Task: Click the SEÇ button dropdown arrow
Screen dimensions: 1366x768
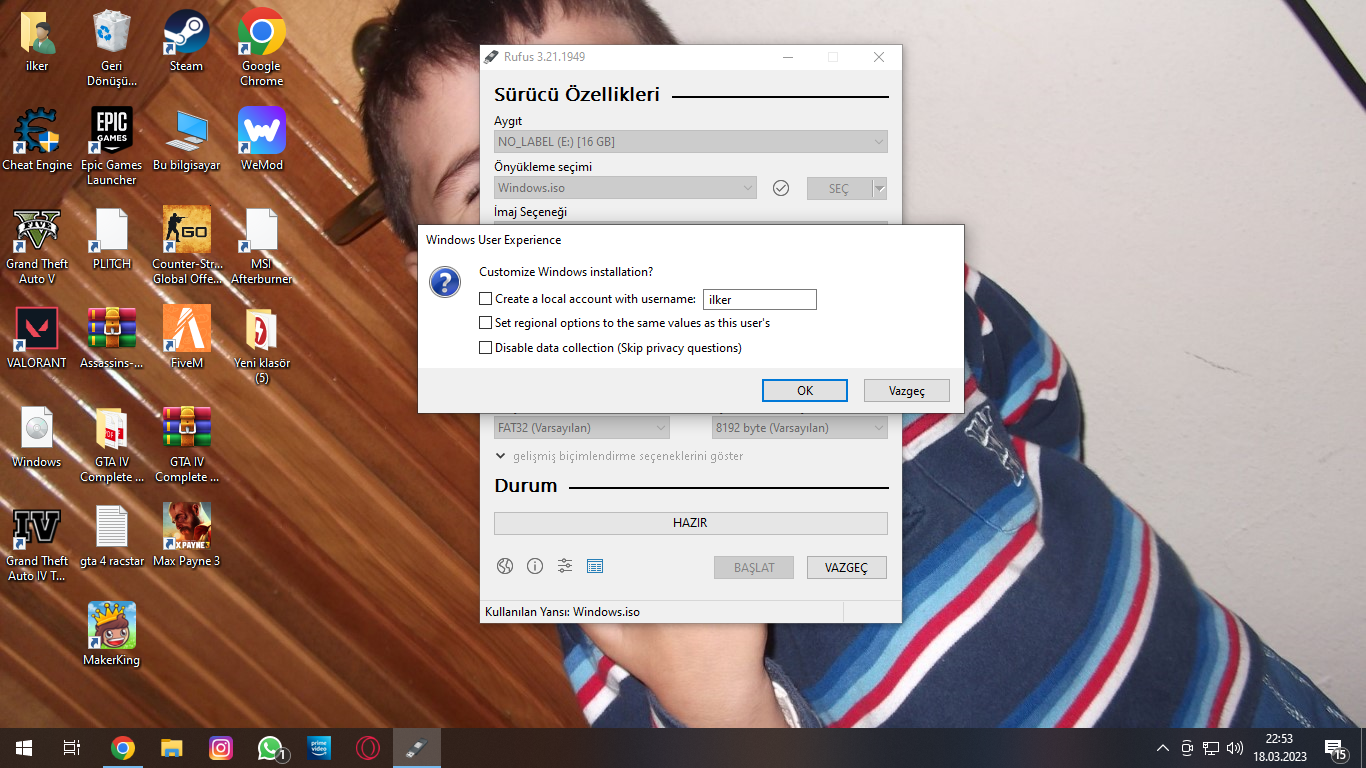Action: pos(879,188)
